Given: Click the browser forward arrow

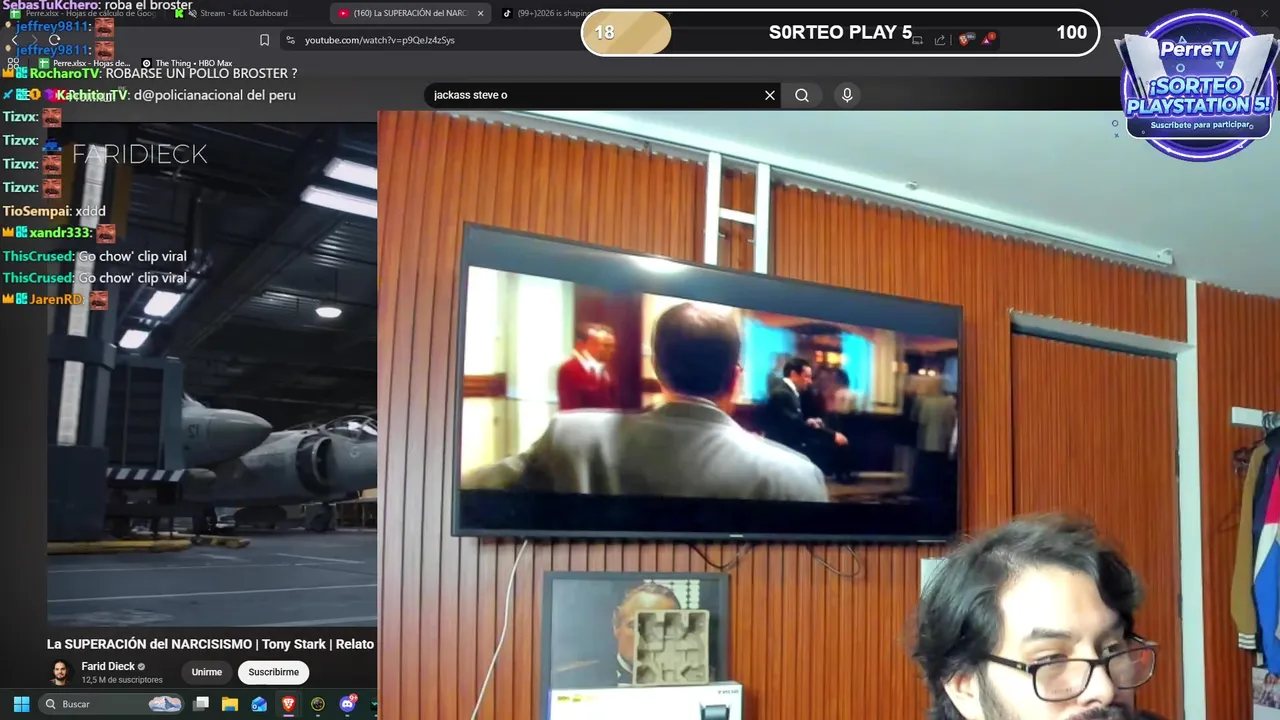Looking at the screenshot, I should 35,40.
